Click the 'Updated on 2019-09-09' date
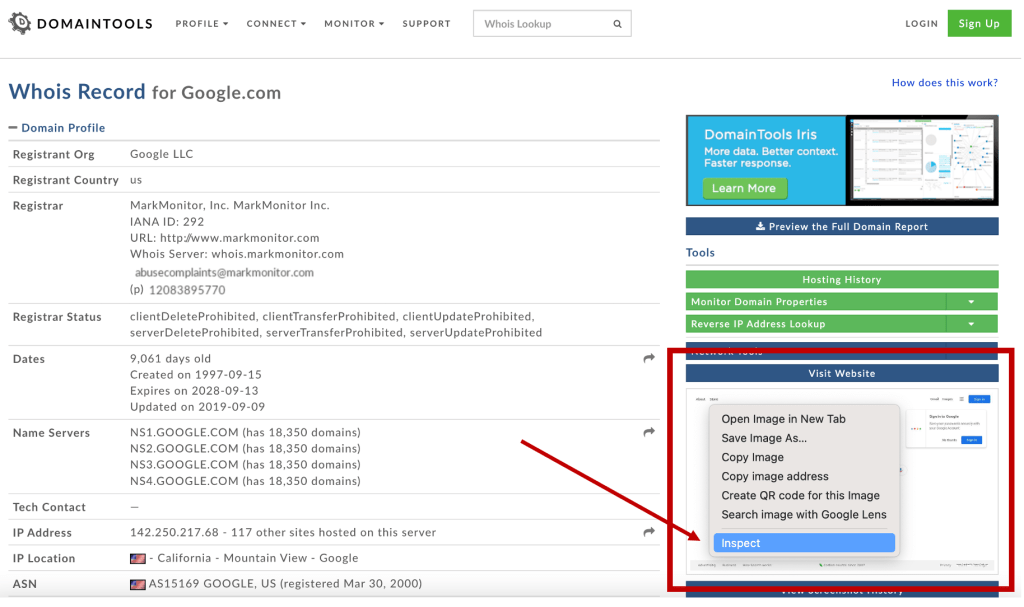Viewport: 1024px width, 607px height. [197, 407]
